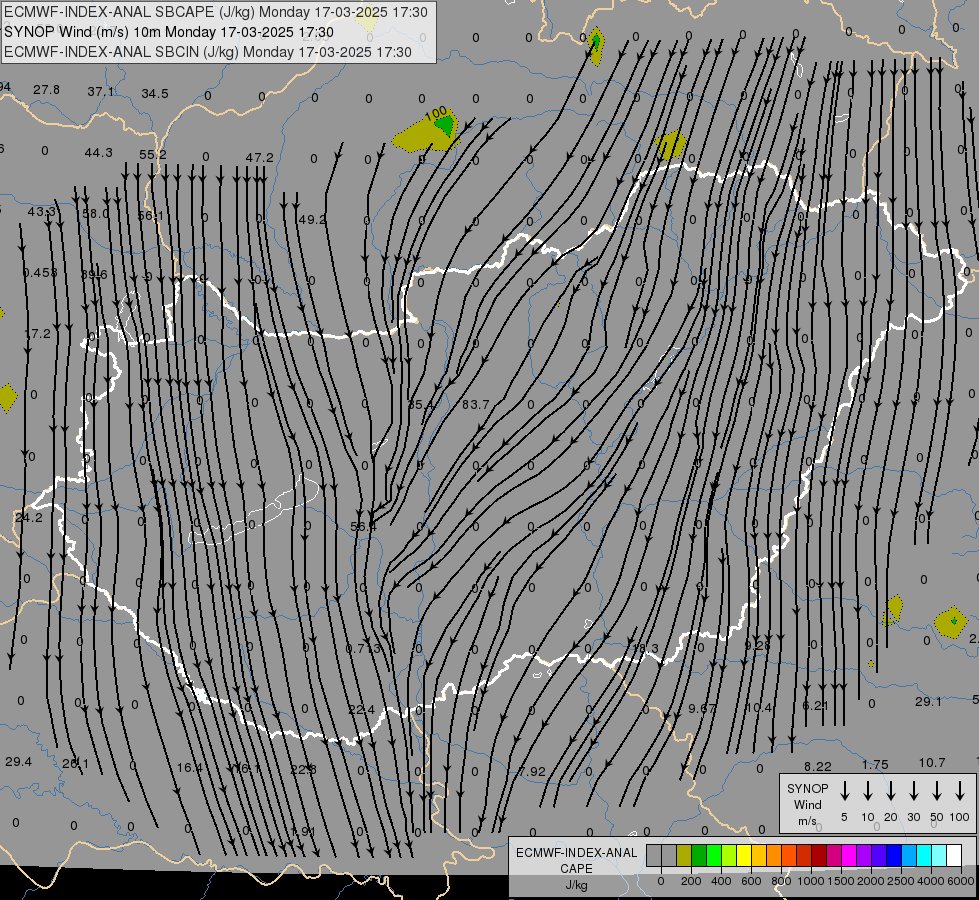Click the wind arrow above 100 in legend
Viewport: 979px width, 900px height.
tap(960, 791)
